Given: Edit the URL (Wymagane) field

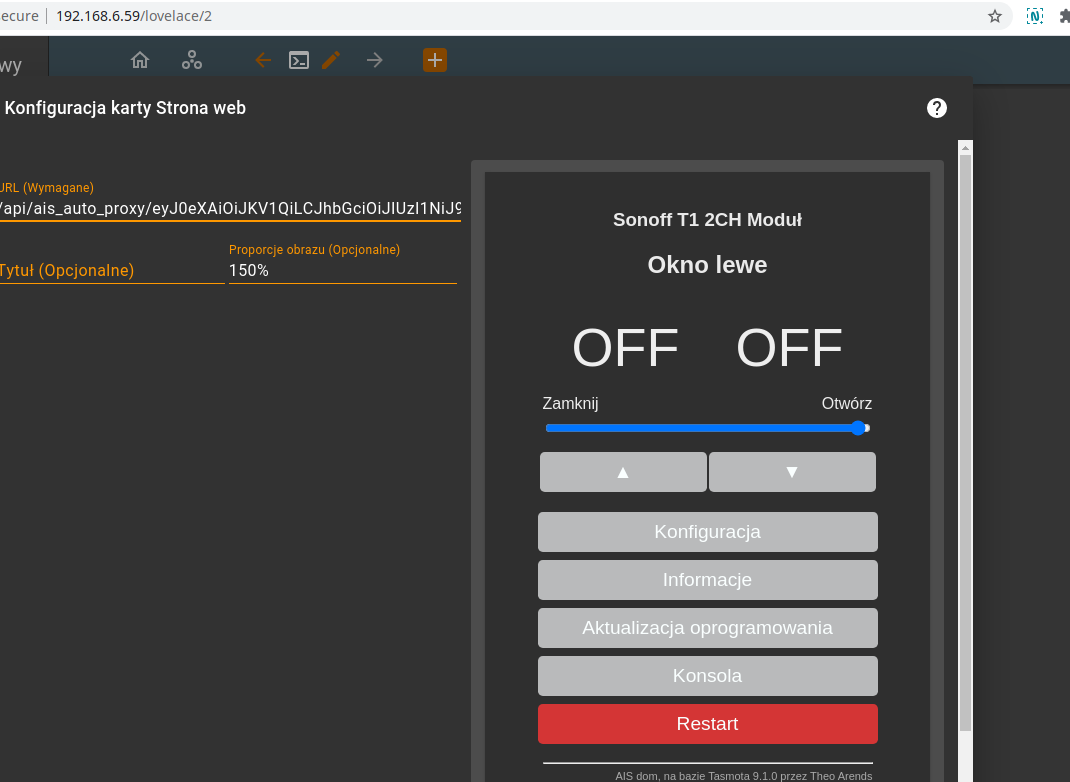Looking at the screenshot, I should [230, 208].
